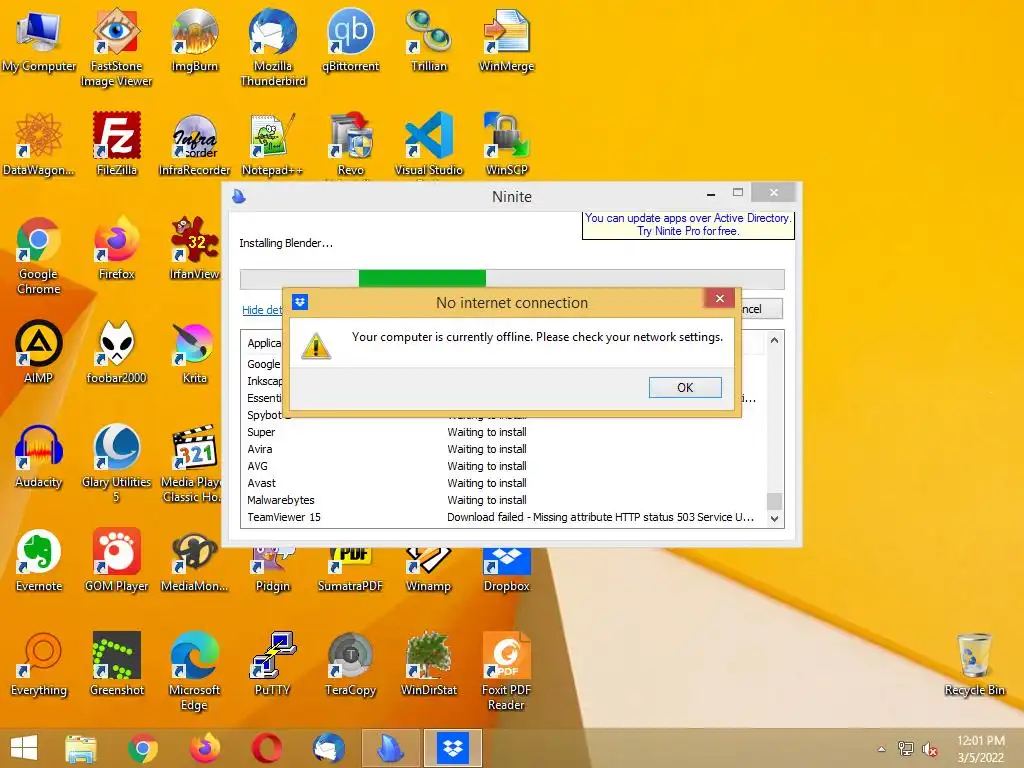Viewport: 1024px width, 768px height.
Task: Select the PuTTY desktop shortcut
Action: coord(273,664)
